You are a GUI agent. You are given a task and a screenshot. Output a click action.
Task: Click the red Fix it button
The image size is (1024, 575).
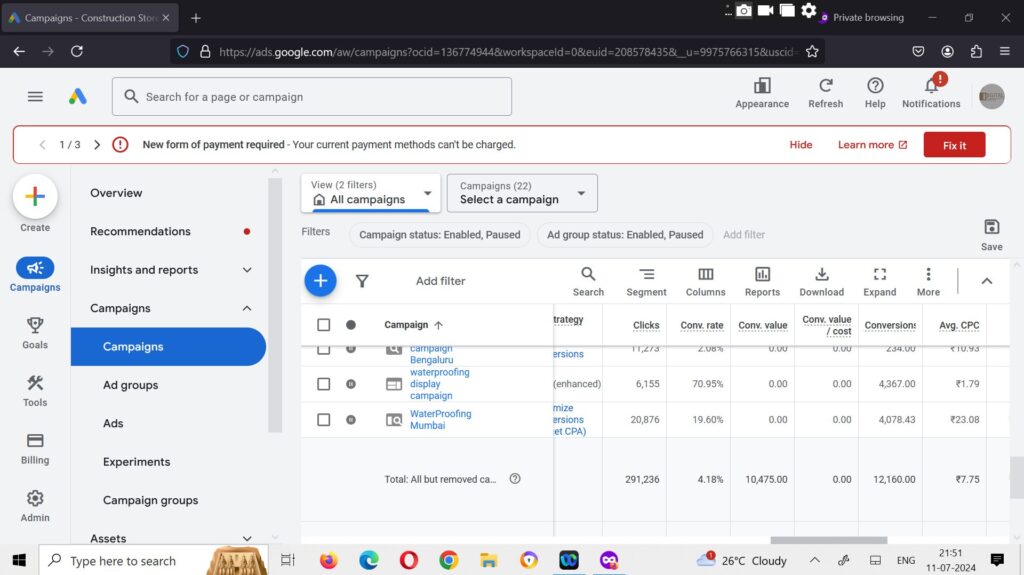pos(954,145)
